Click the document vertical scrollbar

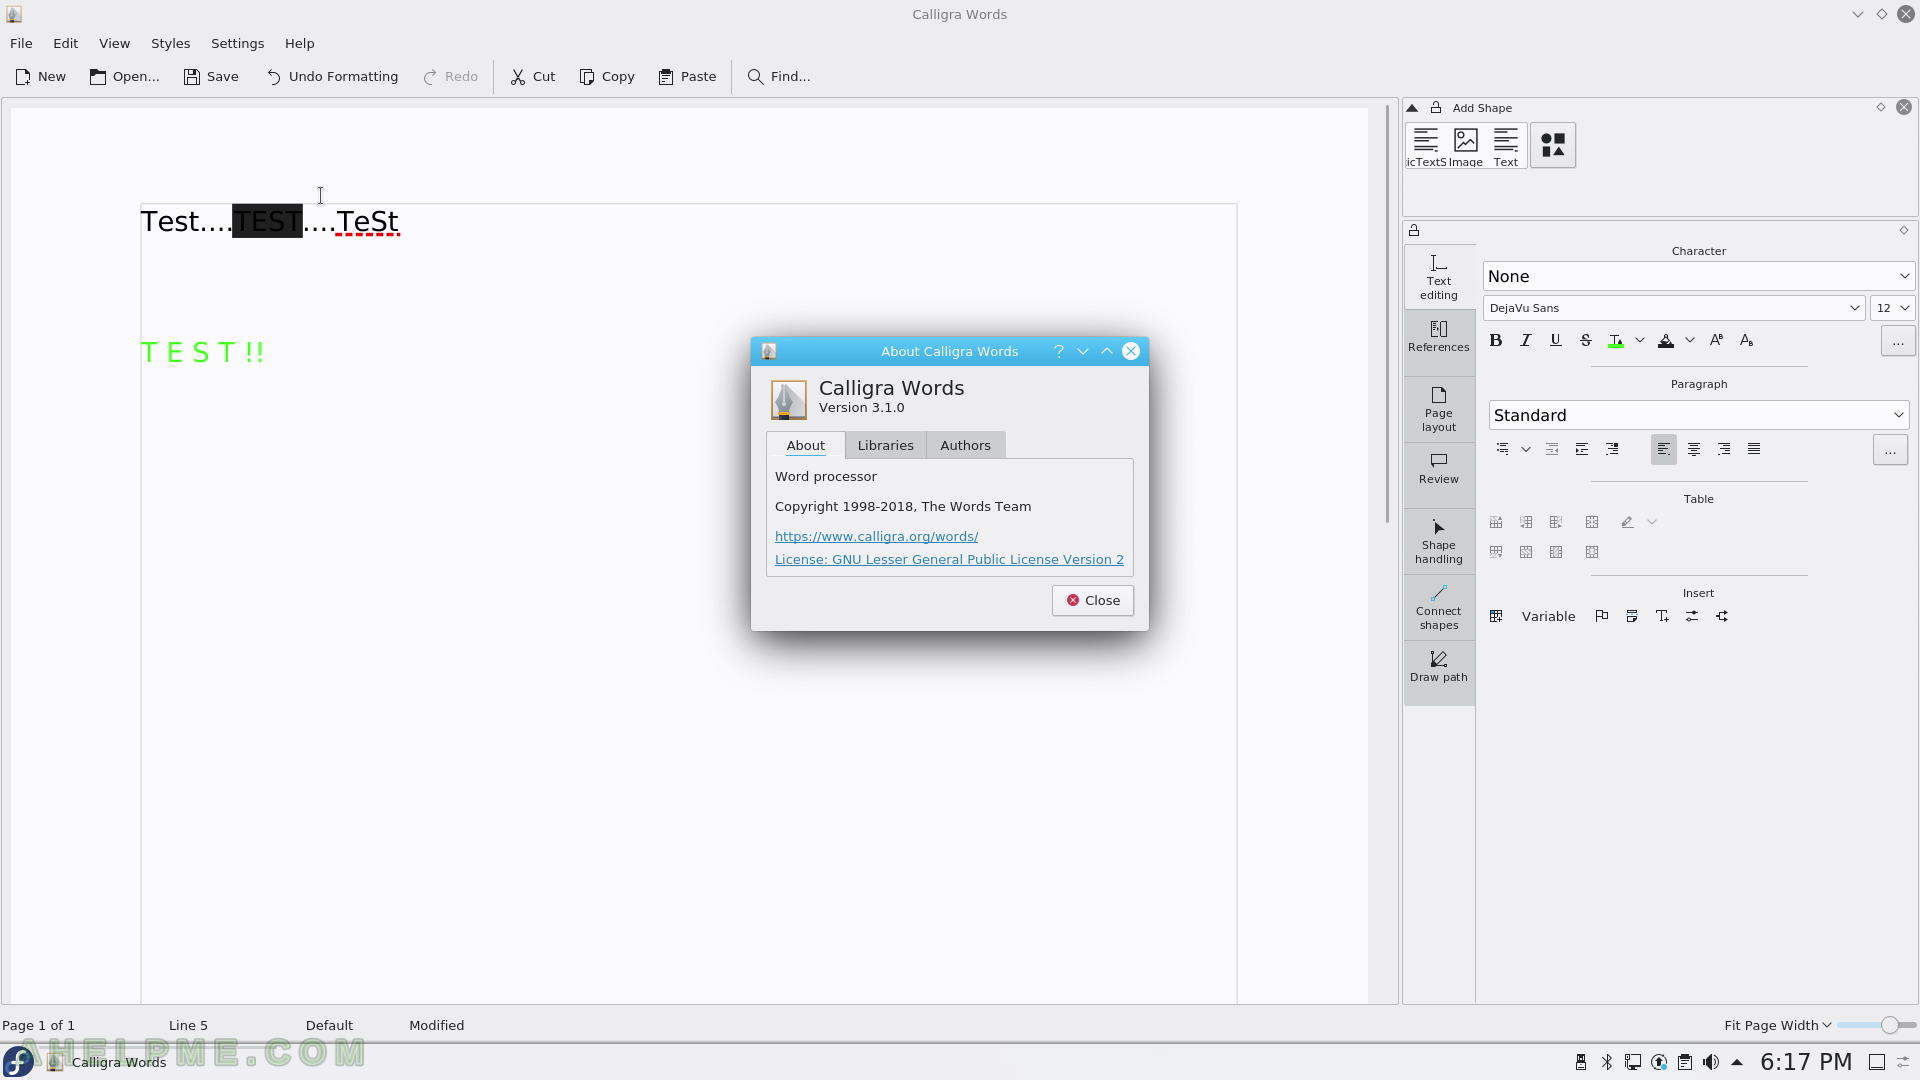click(1387, 313)
